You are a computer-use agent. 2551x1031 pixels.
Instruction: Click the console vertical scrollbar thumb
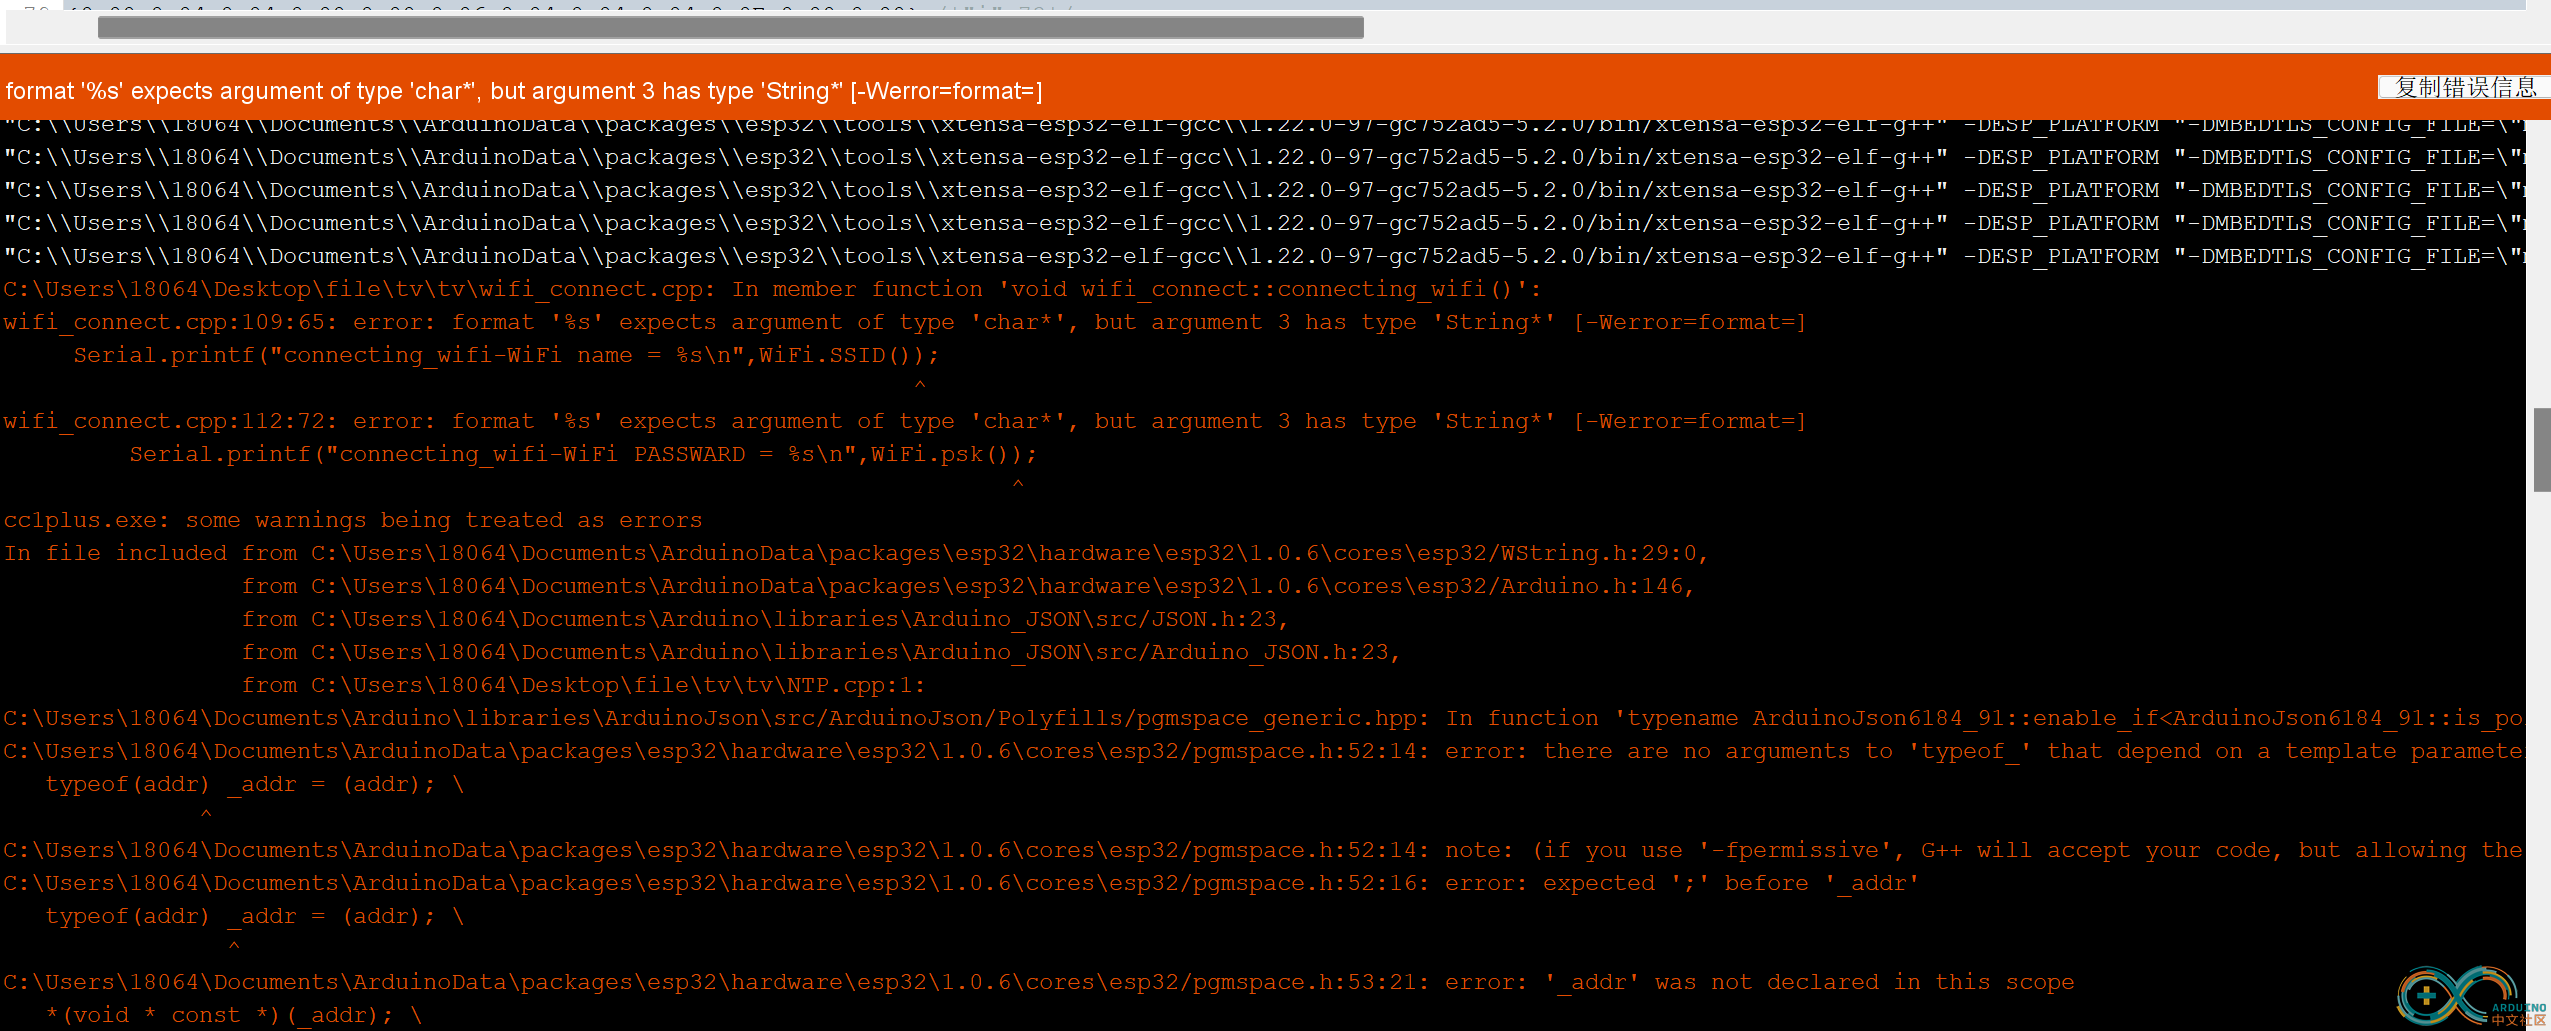2541,450
